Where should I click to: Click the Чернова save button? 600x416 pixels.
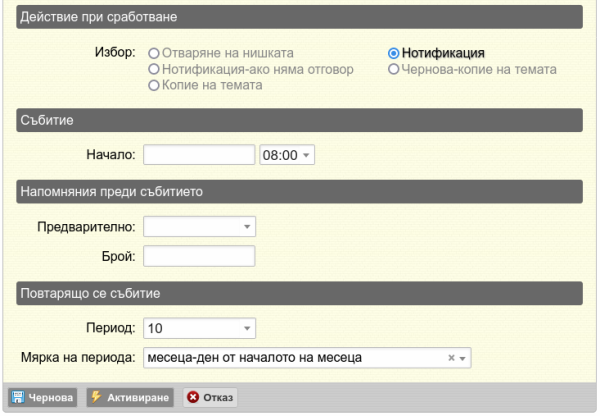42,397
